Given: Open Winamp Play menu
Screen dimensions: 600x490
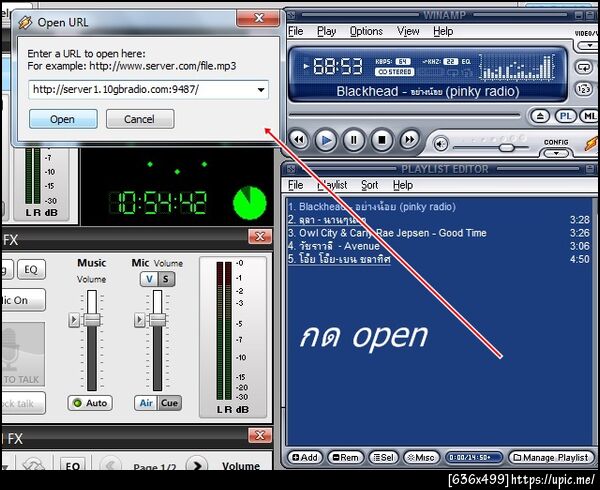Looking at the screenshot, I should [x=326, y=31].
